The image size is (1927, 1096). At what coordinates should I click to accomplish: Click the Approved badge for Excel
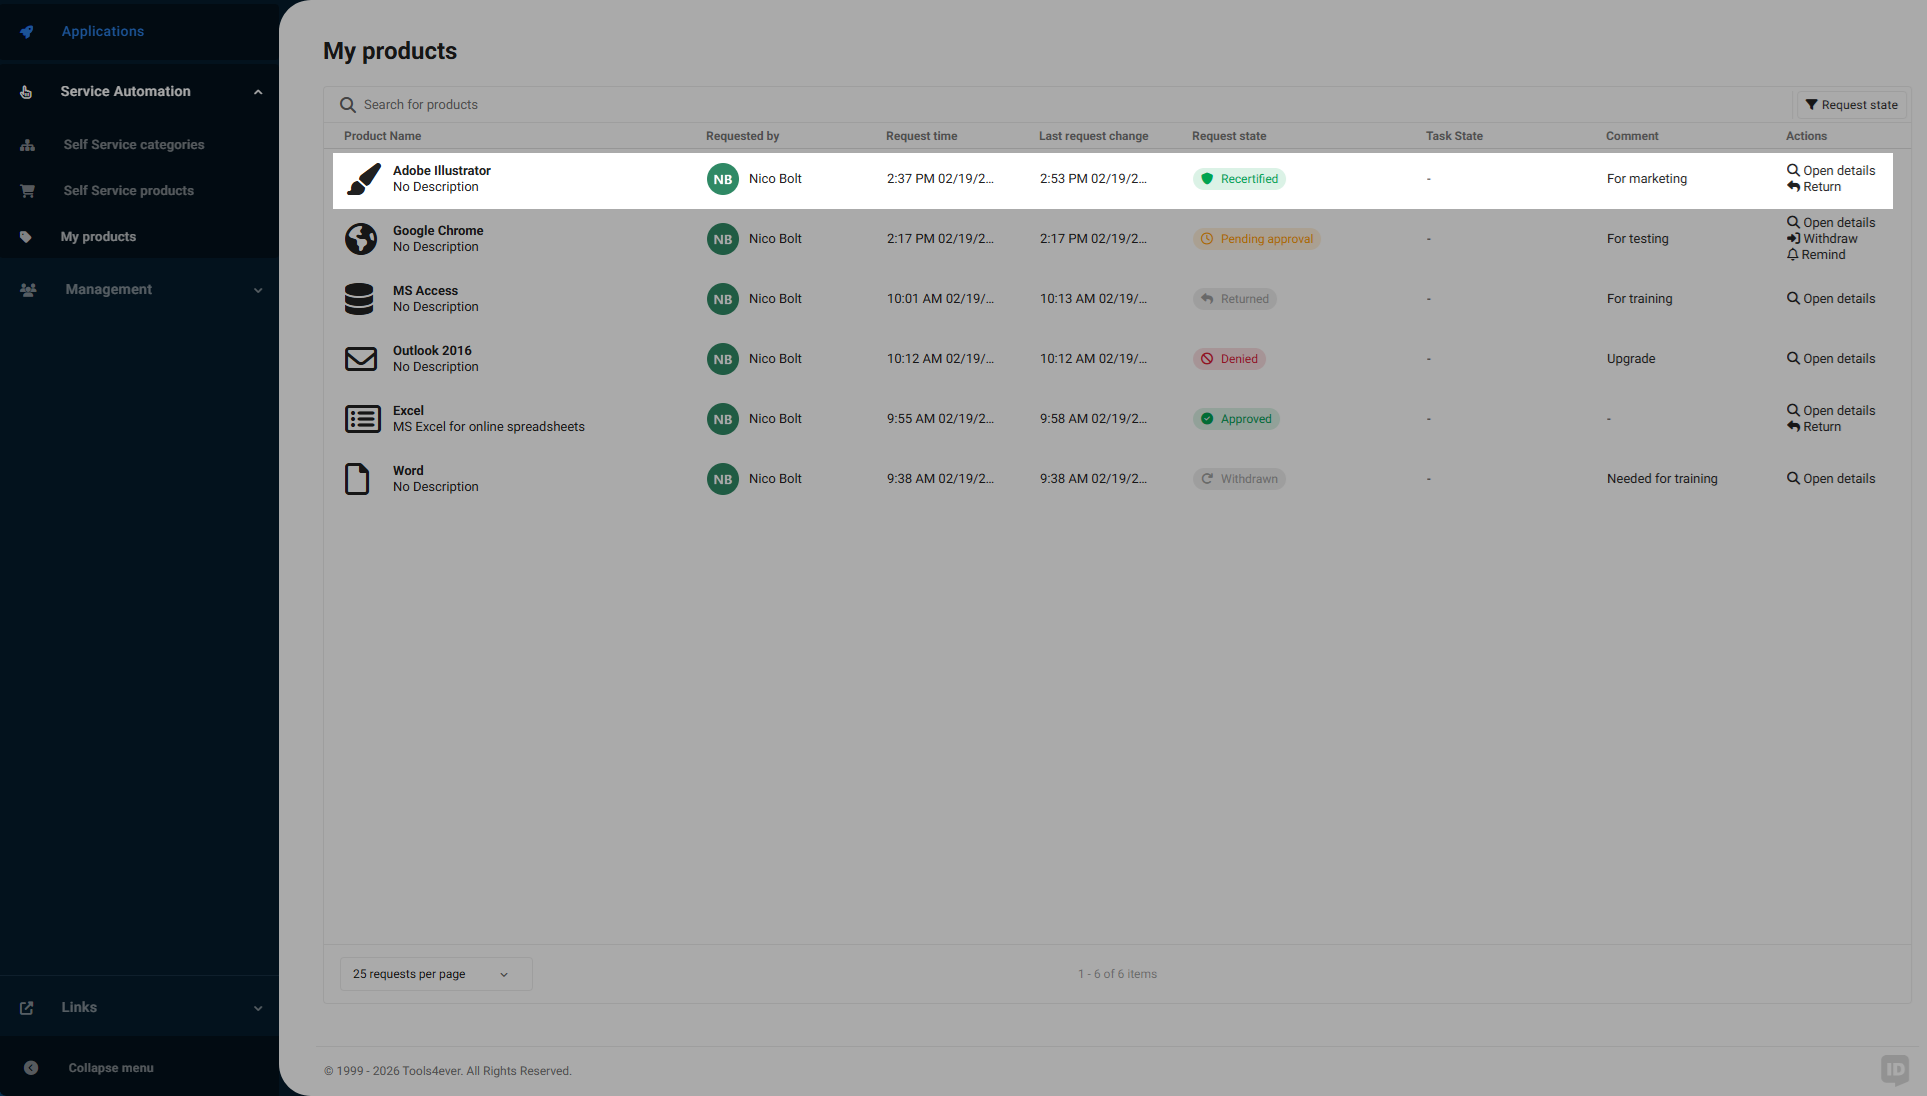coord(1236,418)
